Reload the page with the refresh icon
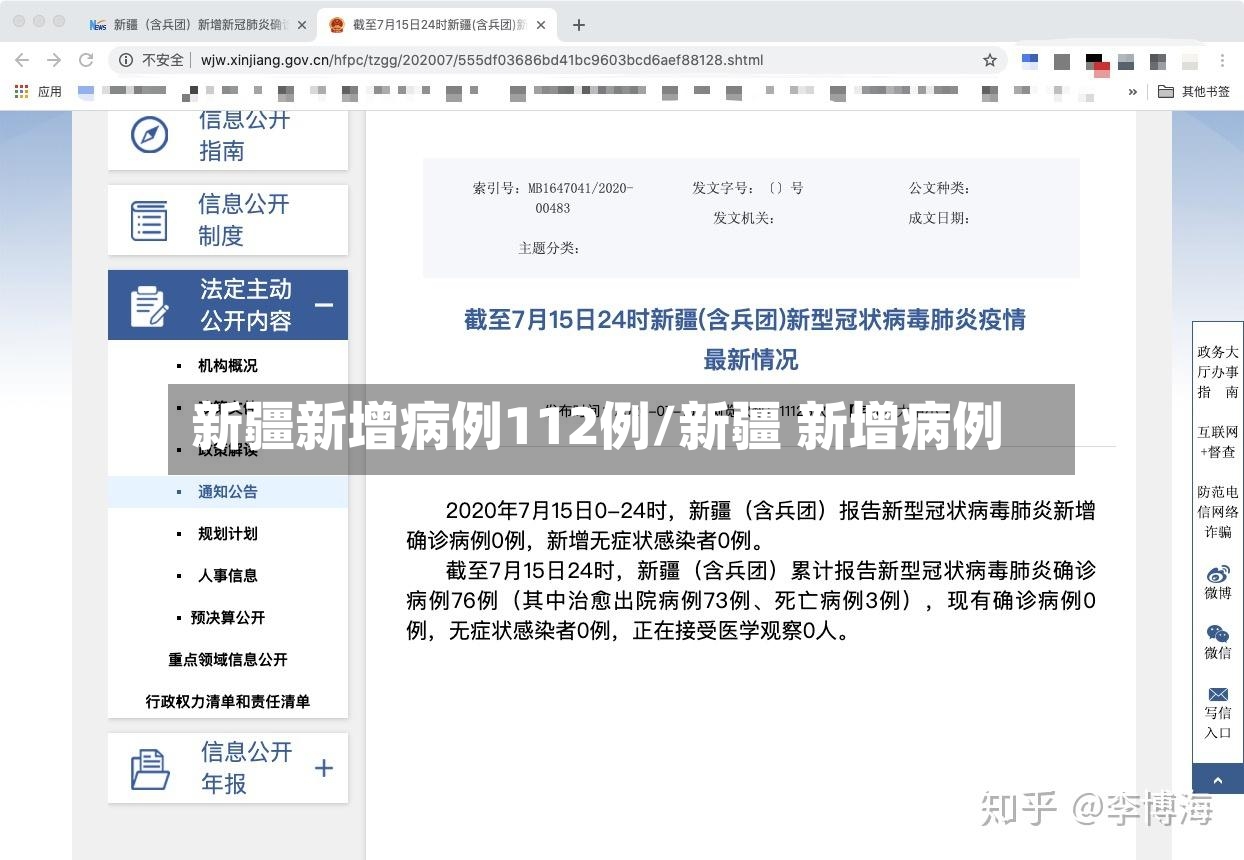This screenshot has width=1244, height=860. pos(86,60)
